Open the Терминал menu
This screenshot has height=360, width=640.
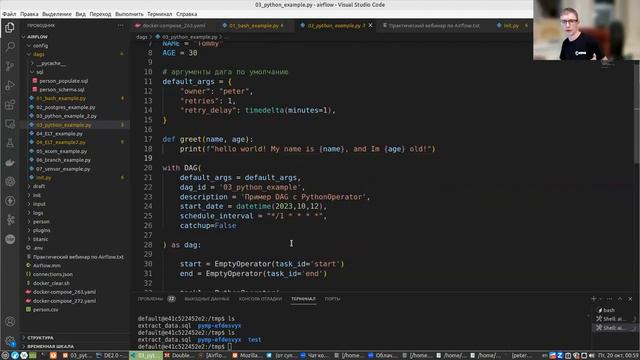pos(160,14)
